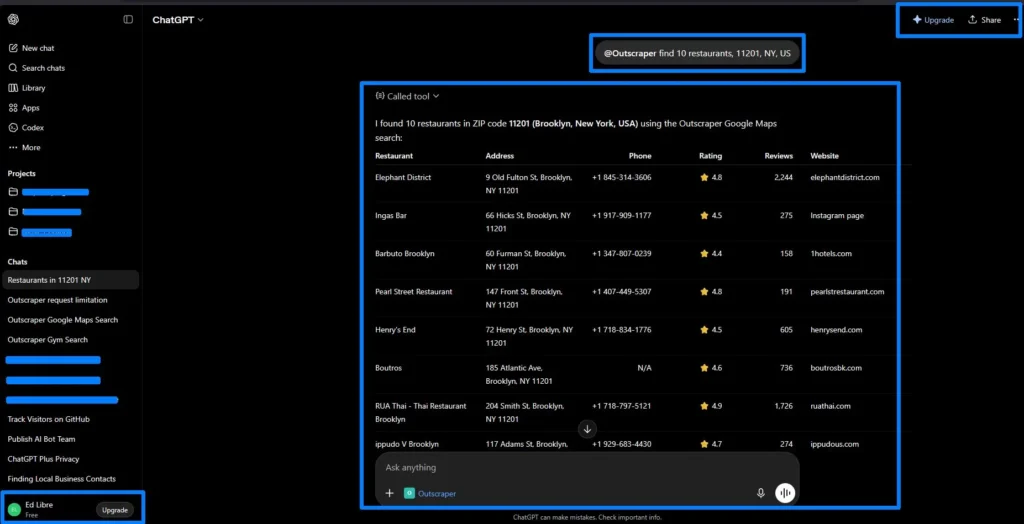Click the user message mentioning @Outscraper
The height and width of the screenshot is (524, 1024).
[x=697, y=54]
